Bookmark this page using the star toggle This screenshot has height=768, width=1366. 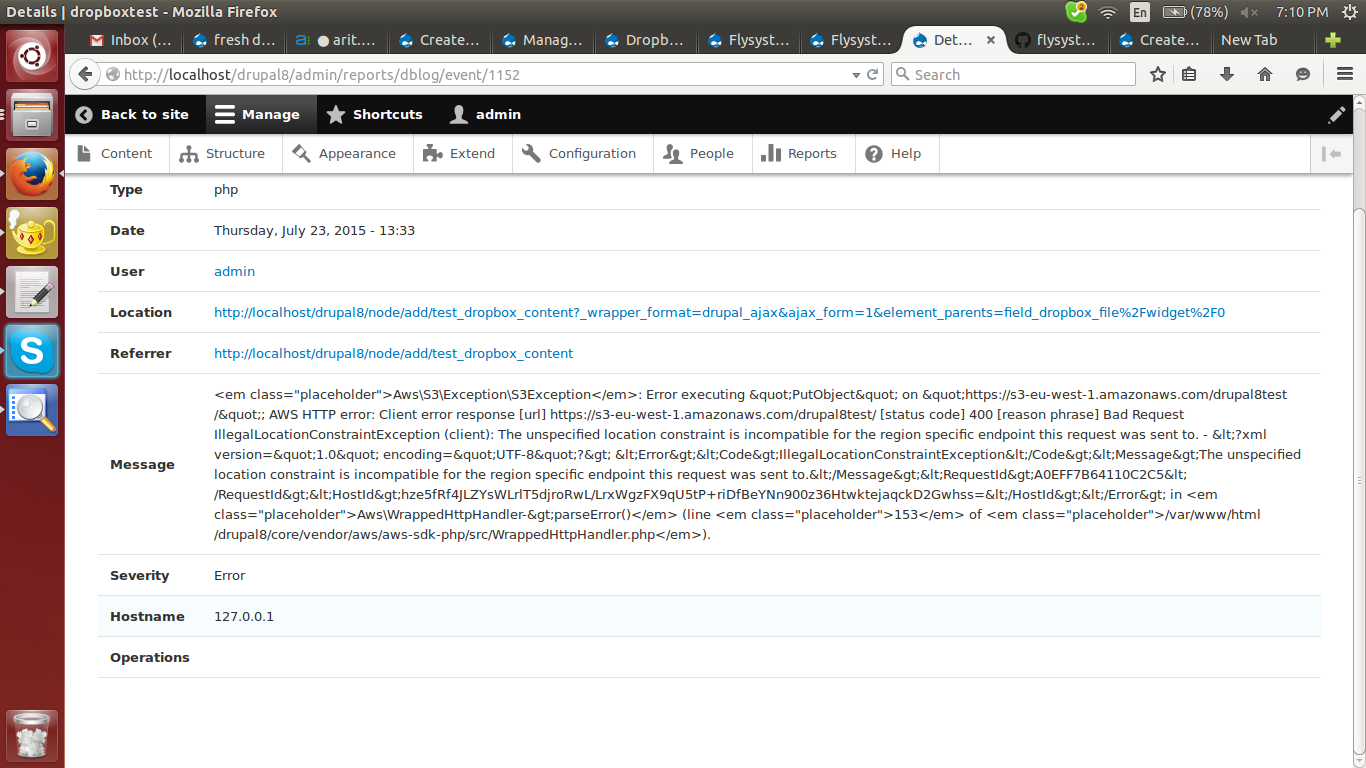tap(1157, 74)
